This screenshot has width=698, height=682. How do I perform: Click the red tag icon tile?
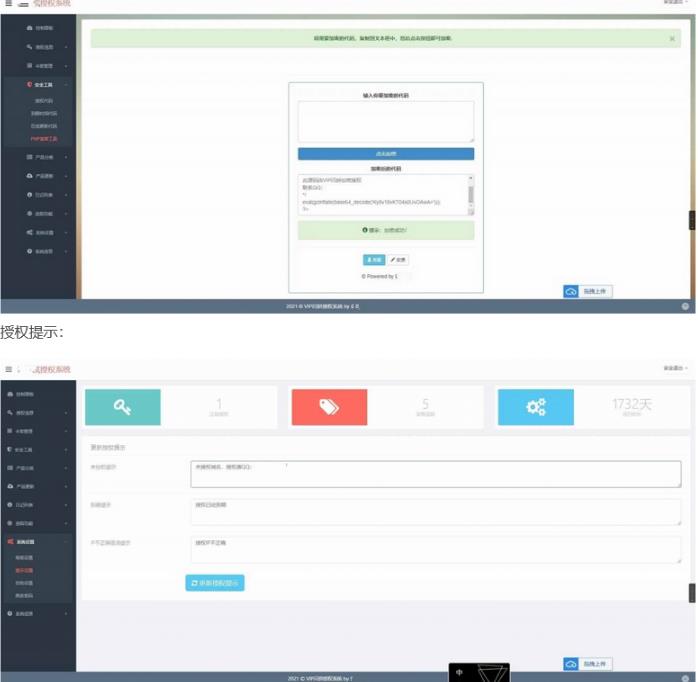(329, 406)
